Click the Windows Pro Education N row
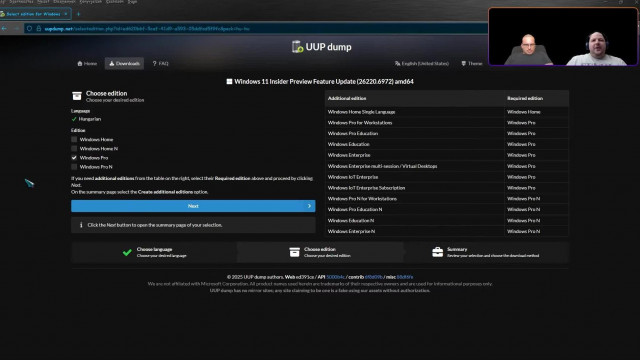Image resolution: width=640 pixels, height=360 pixels. click(x=447, y=209)
